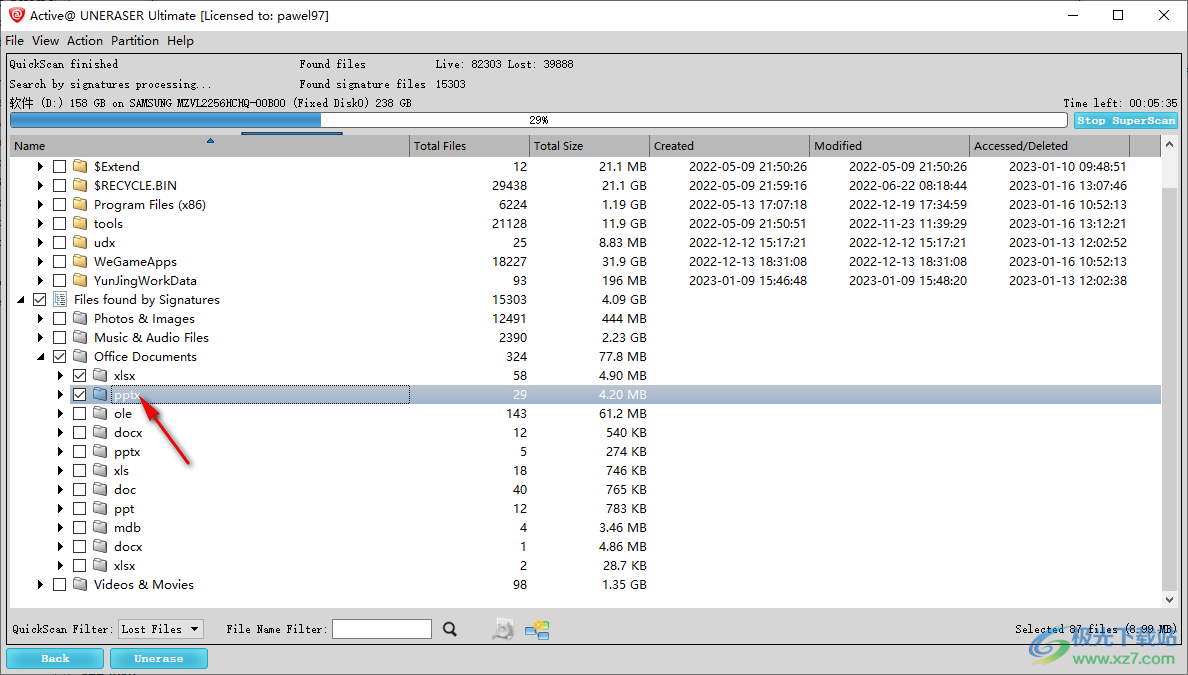Image resolution: width=1188 pixels, height=675 pixels.
Task: Expand the Photos & Images node
Action: tap(41, 318)
